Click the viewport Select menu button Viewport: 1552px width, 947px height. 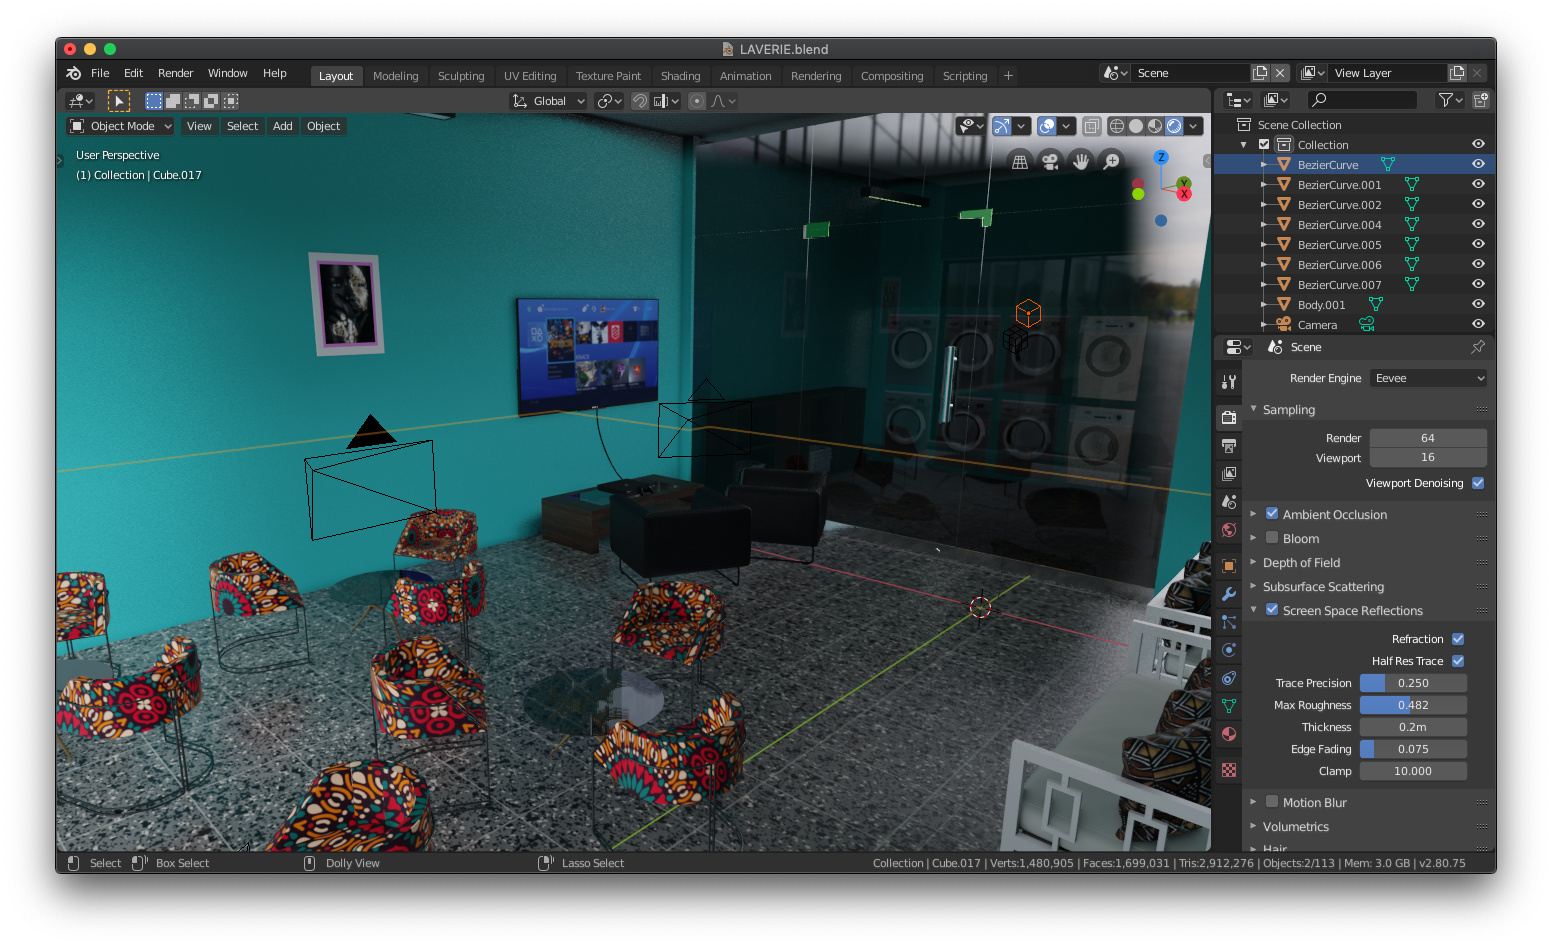[242, 126]
